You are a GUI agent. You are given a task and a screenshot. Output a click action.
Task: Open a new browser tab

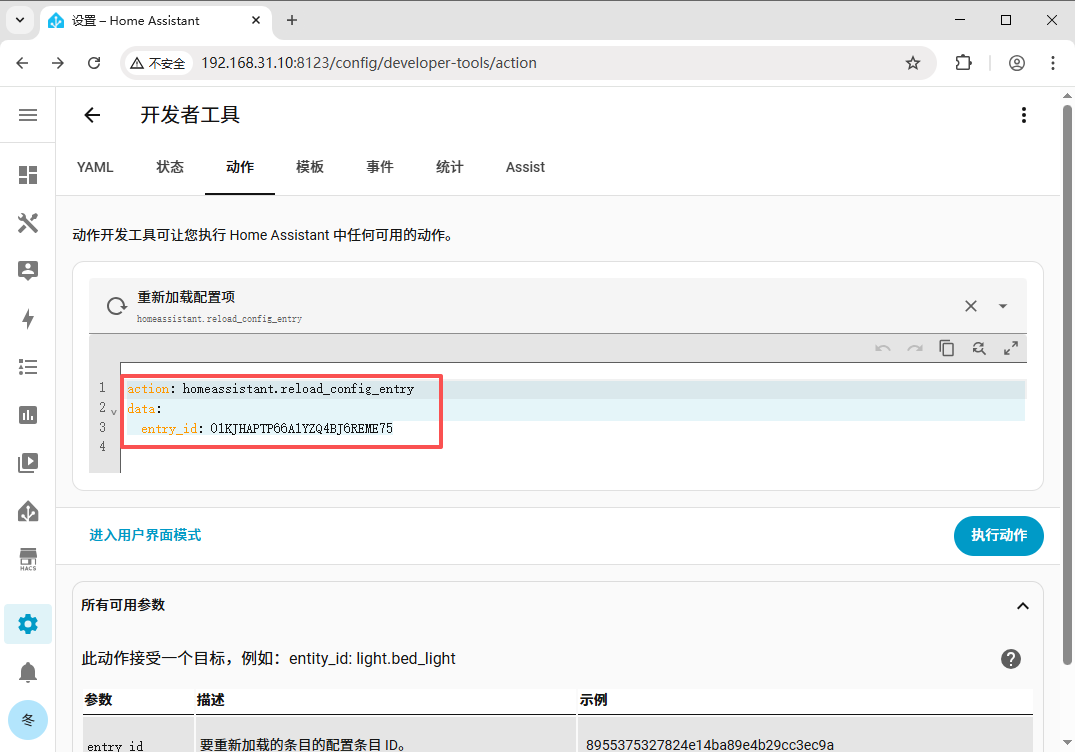pos(292,21)
